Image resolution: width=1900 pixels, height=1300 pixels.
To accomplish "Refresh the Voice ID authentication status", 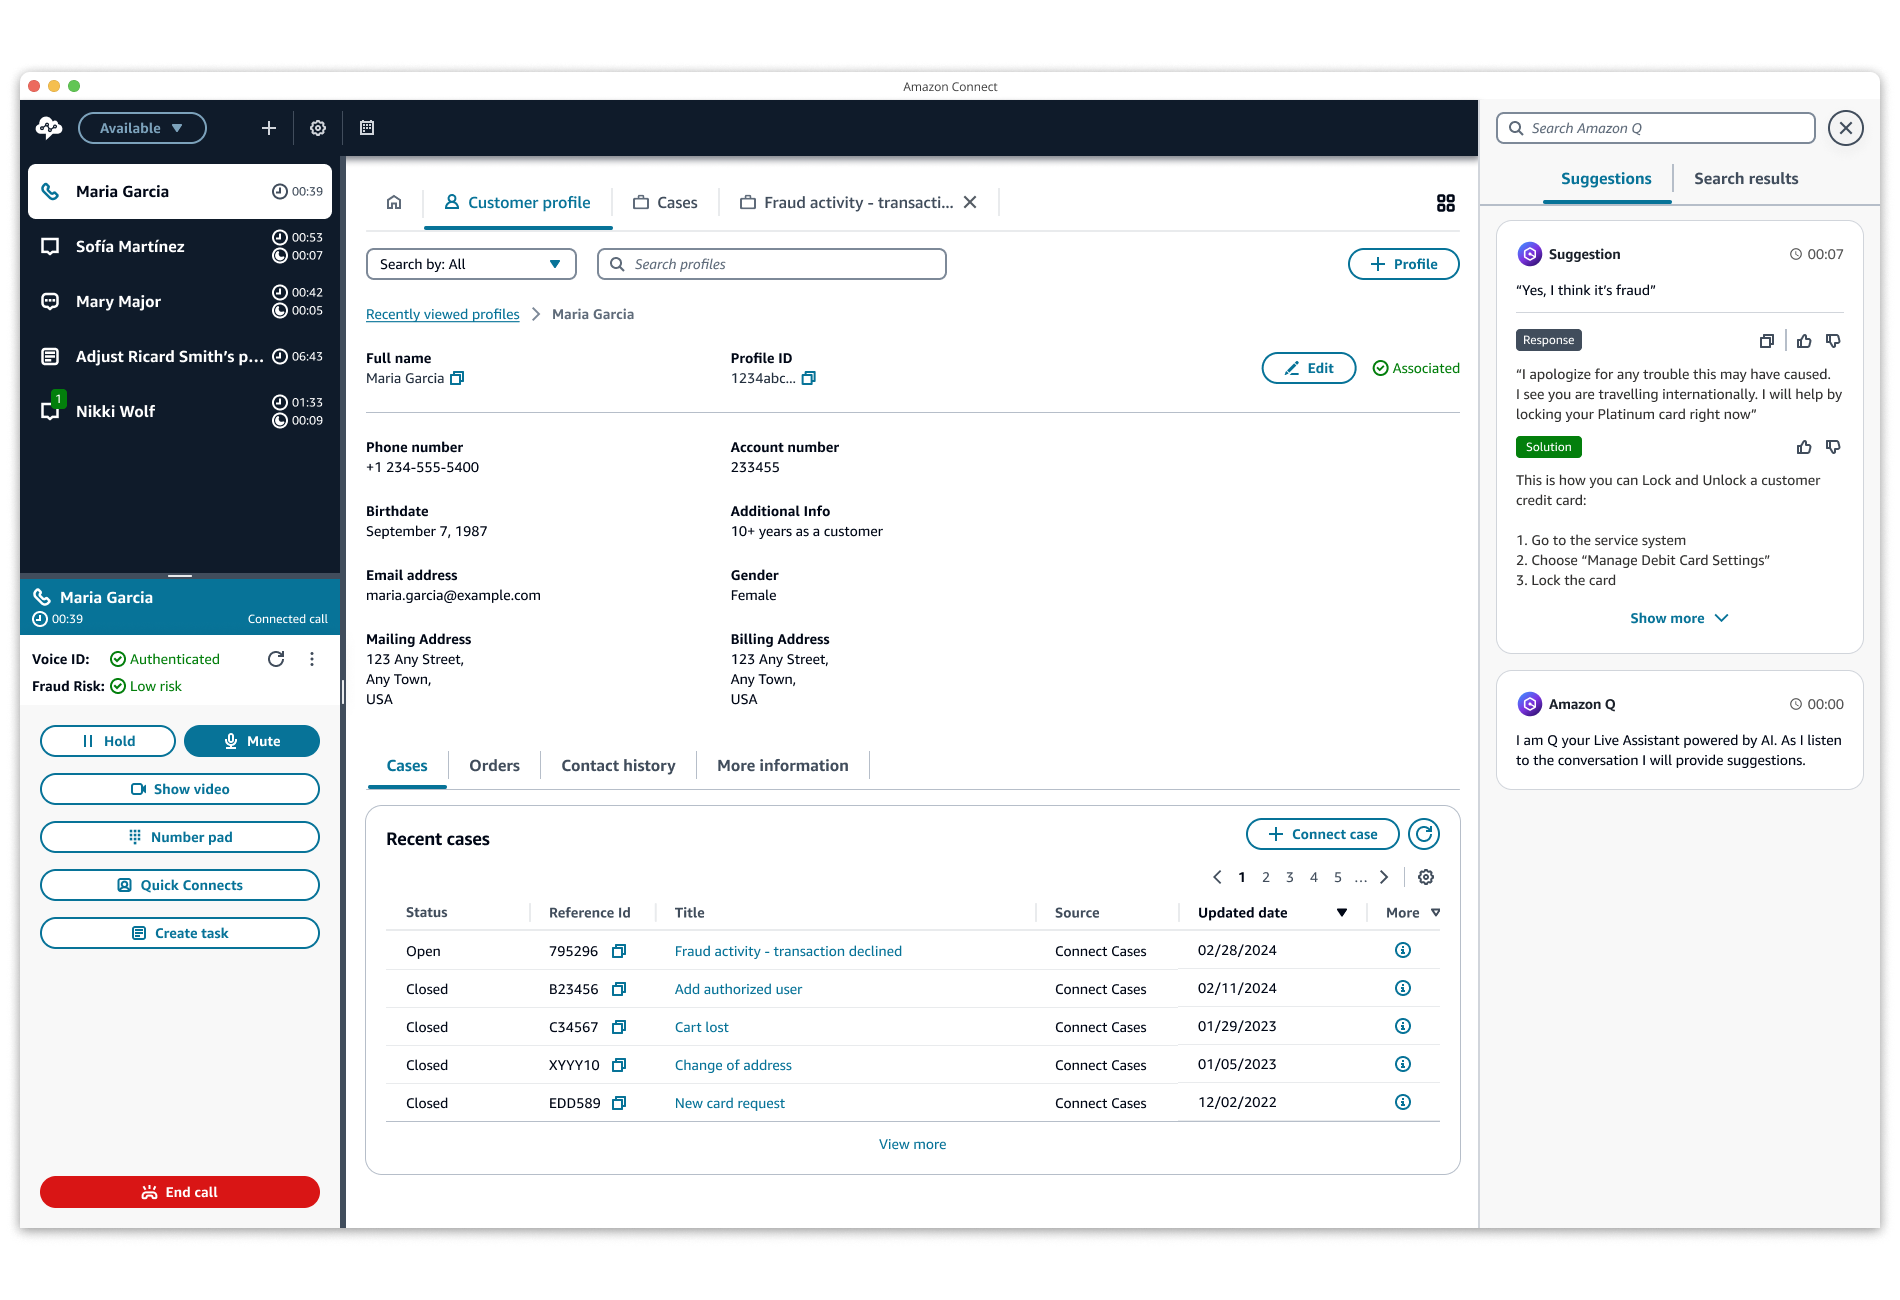I will click(276, 658).
